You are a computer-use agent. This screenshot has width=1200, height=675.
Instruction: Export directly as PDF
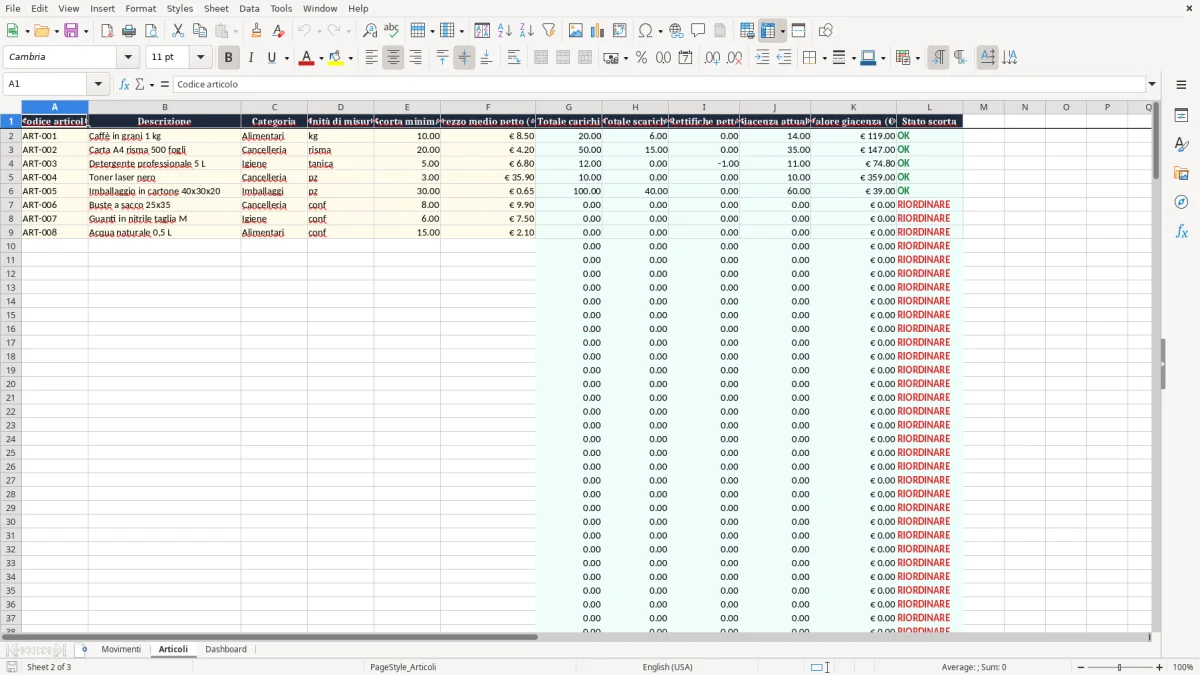click(107, 31)
